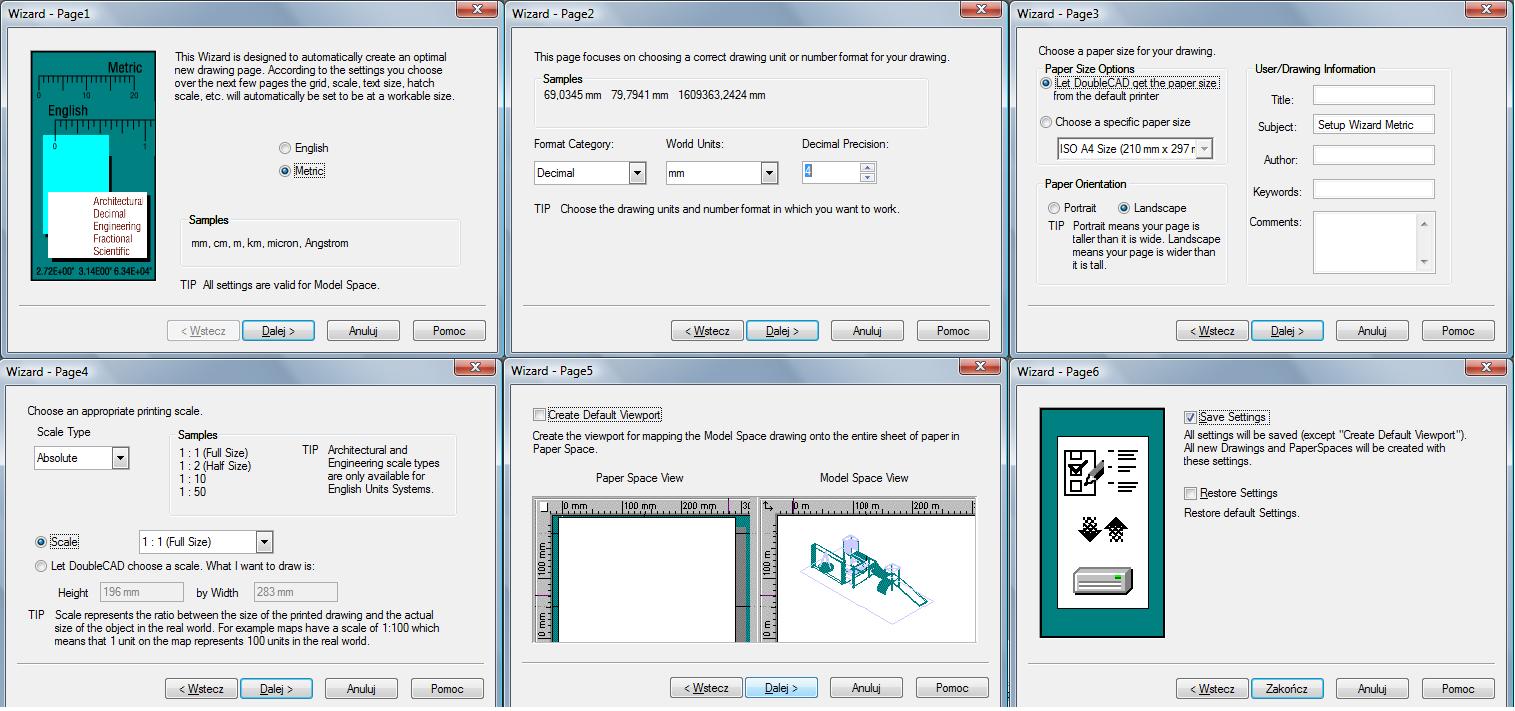The width and height of the screenshot is (1515, 711).
Task: Click the disk drive icon on Page6
Action: click(1102, 580)
